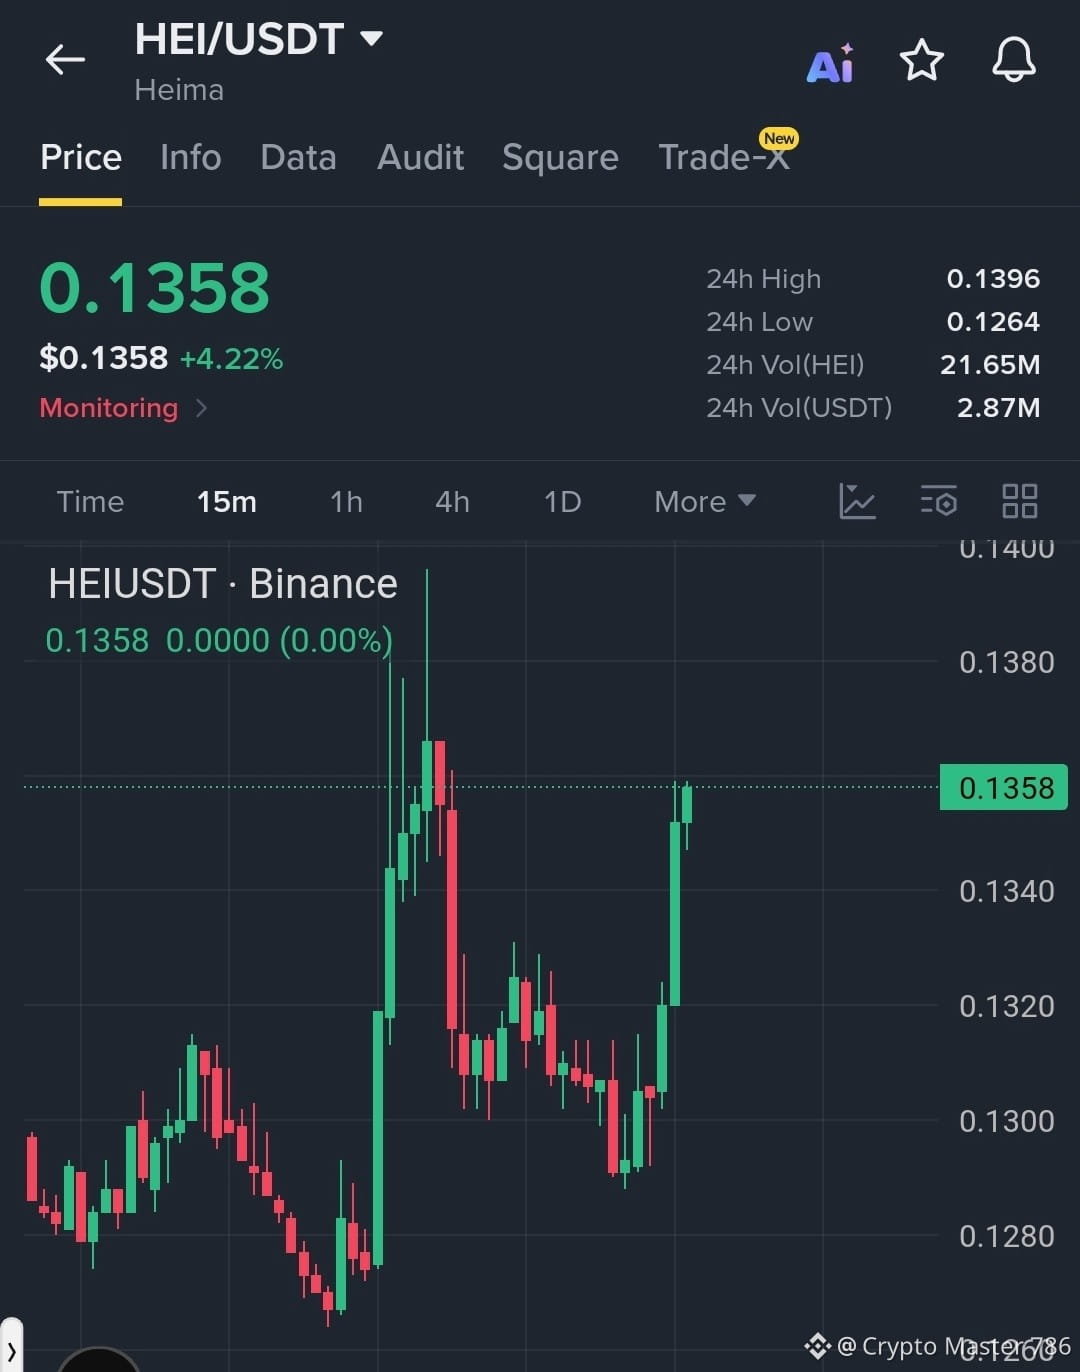
Task: Select the 15m chart interval
Action: tap(227, 501)
